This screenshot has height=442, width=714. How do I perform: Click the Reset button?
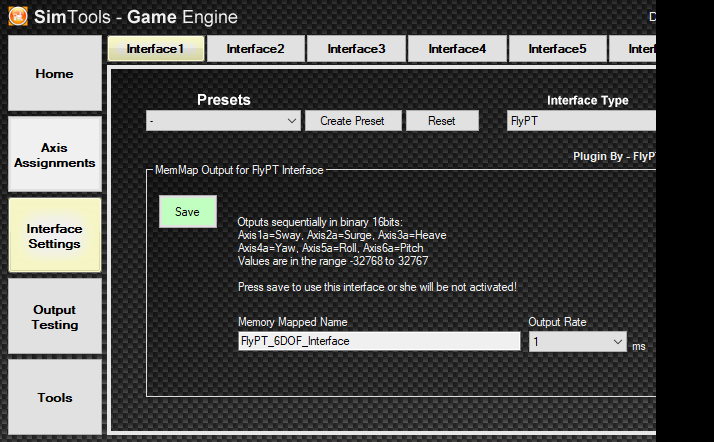click(x=442, y=121)
